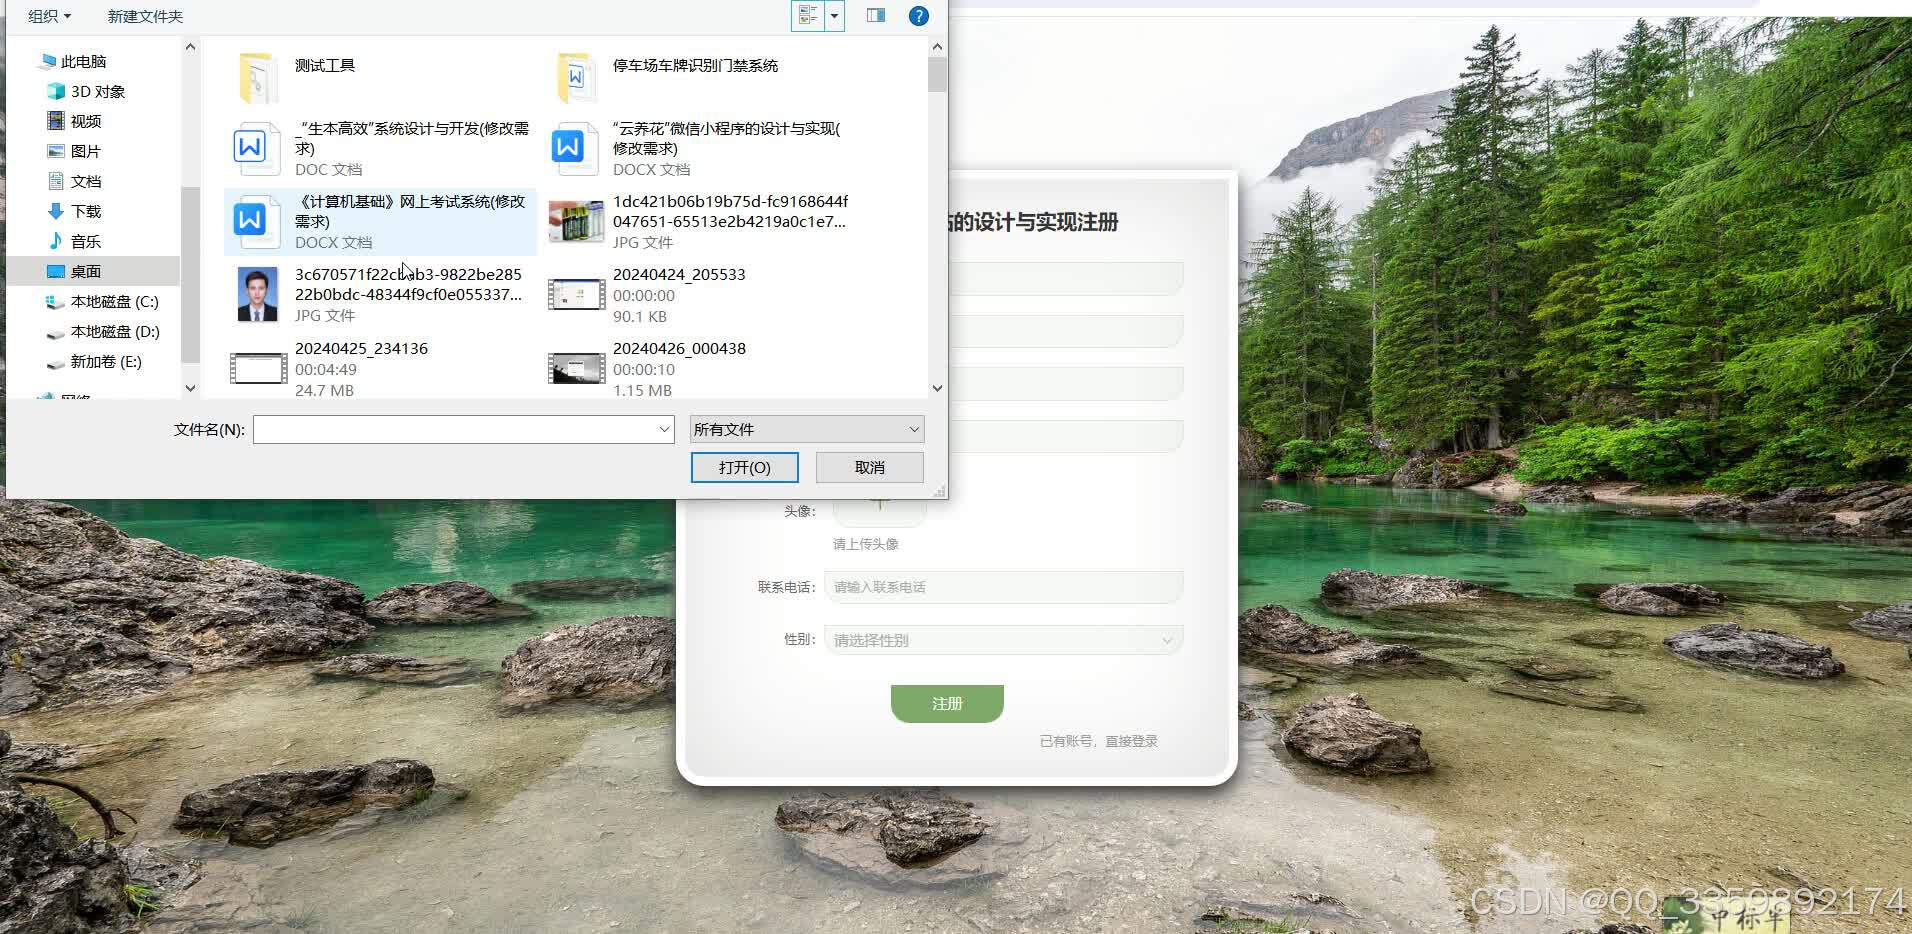Open the 所有文件 file type dropdown
Screen dimensions: 1912x934
[x=807, y=429]
